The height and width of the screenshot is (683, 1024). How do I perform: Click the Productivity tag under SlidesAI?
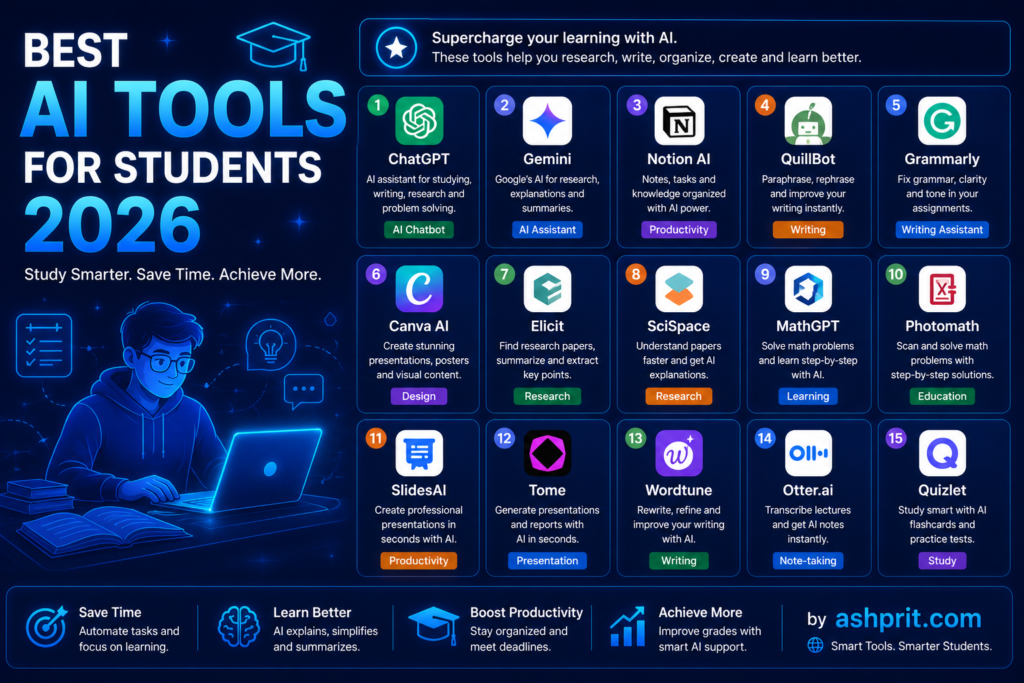point(419,561)
